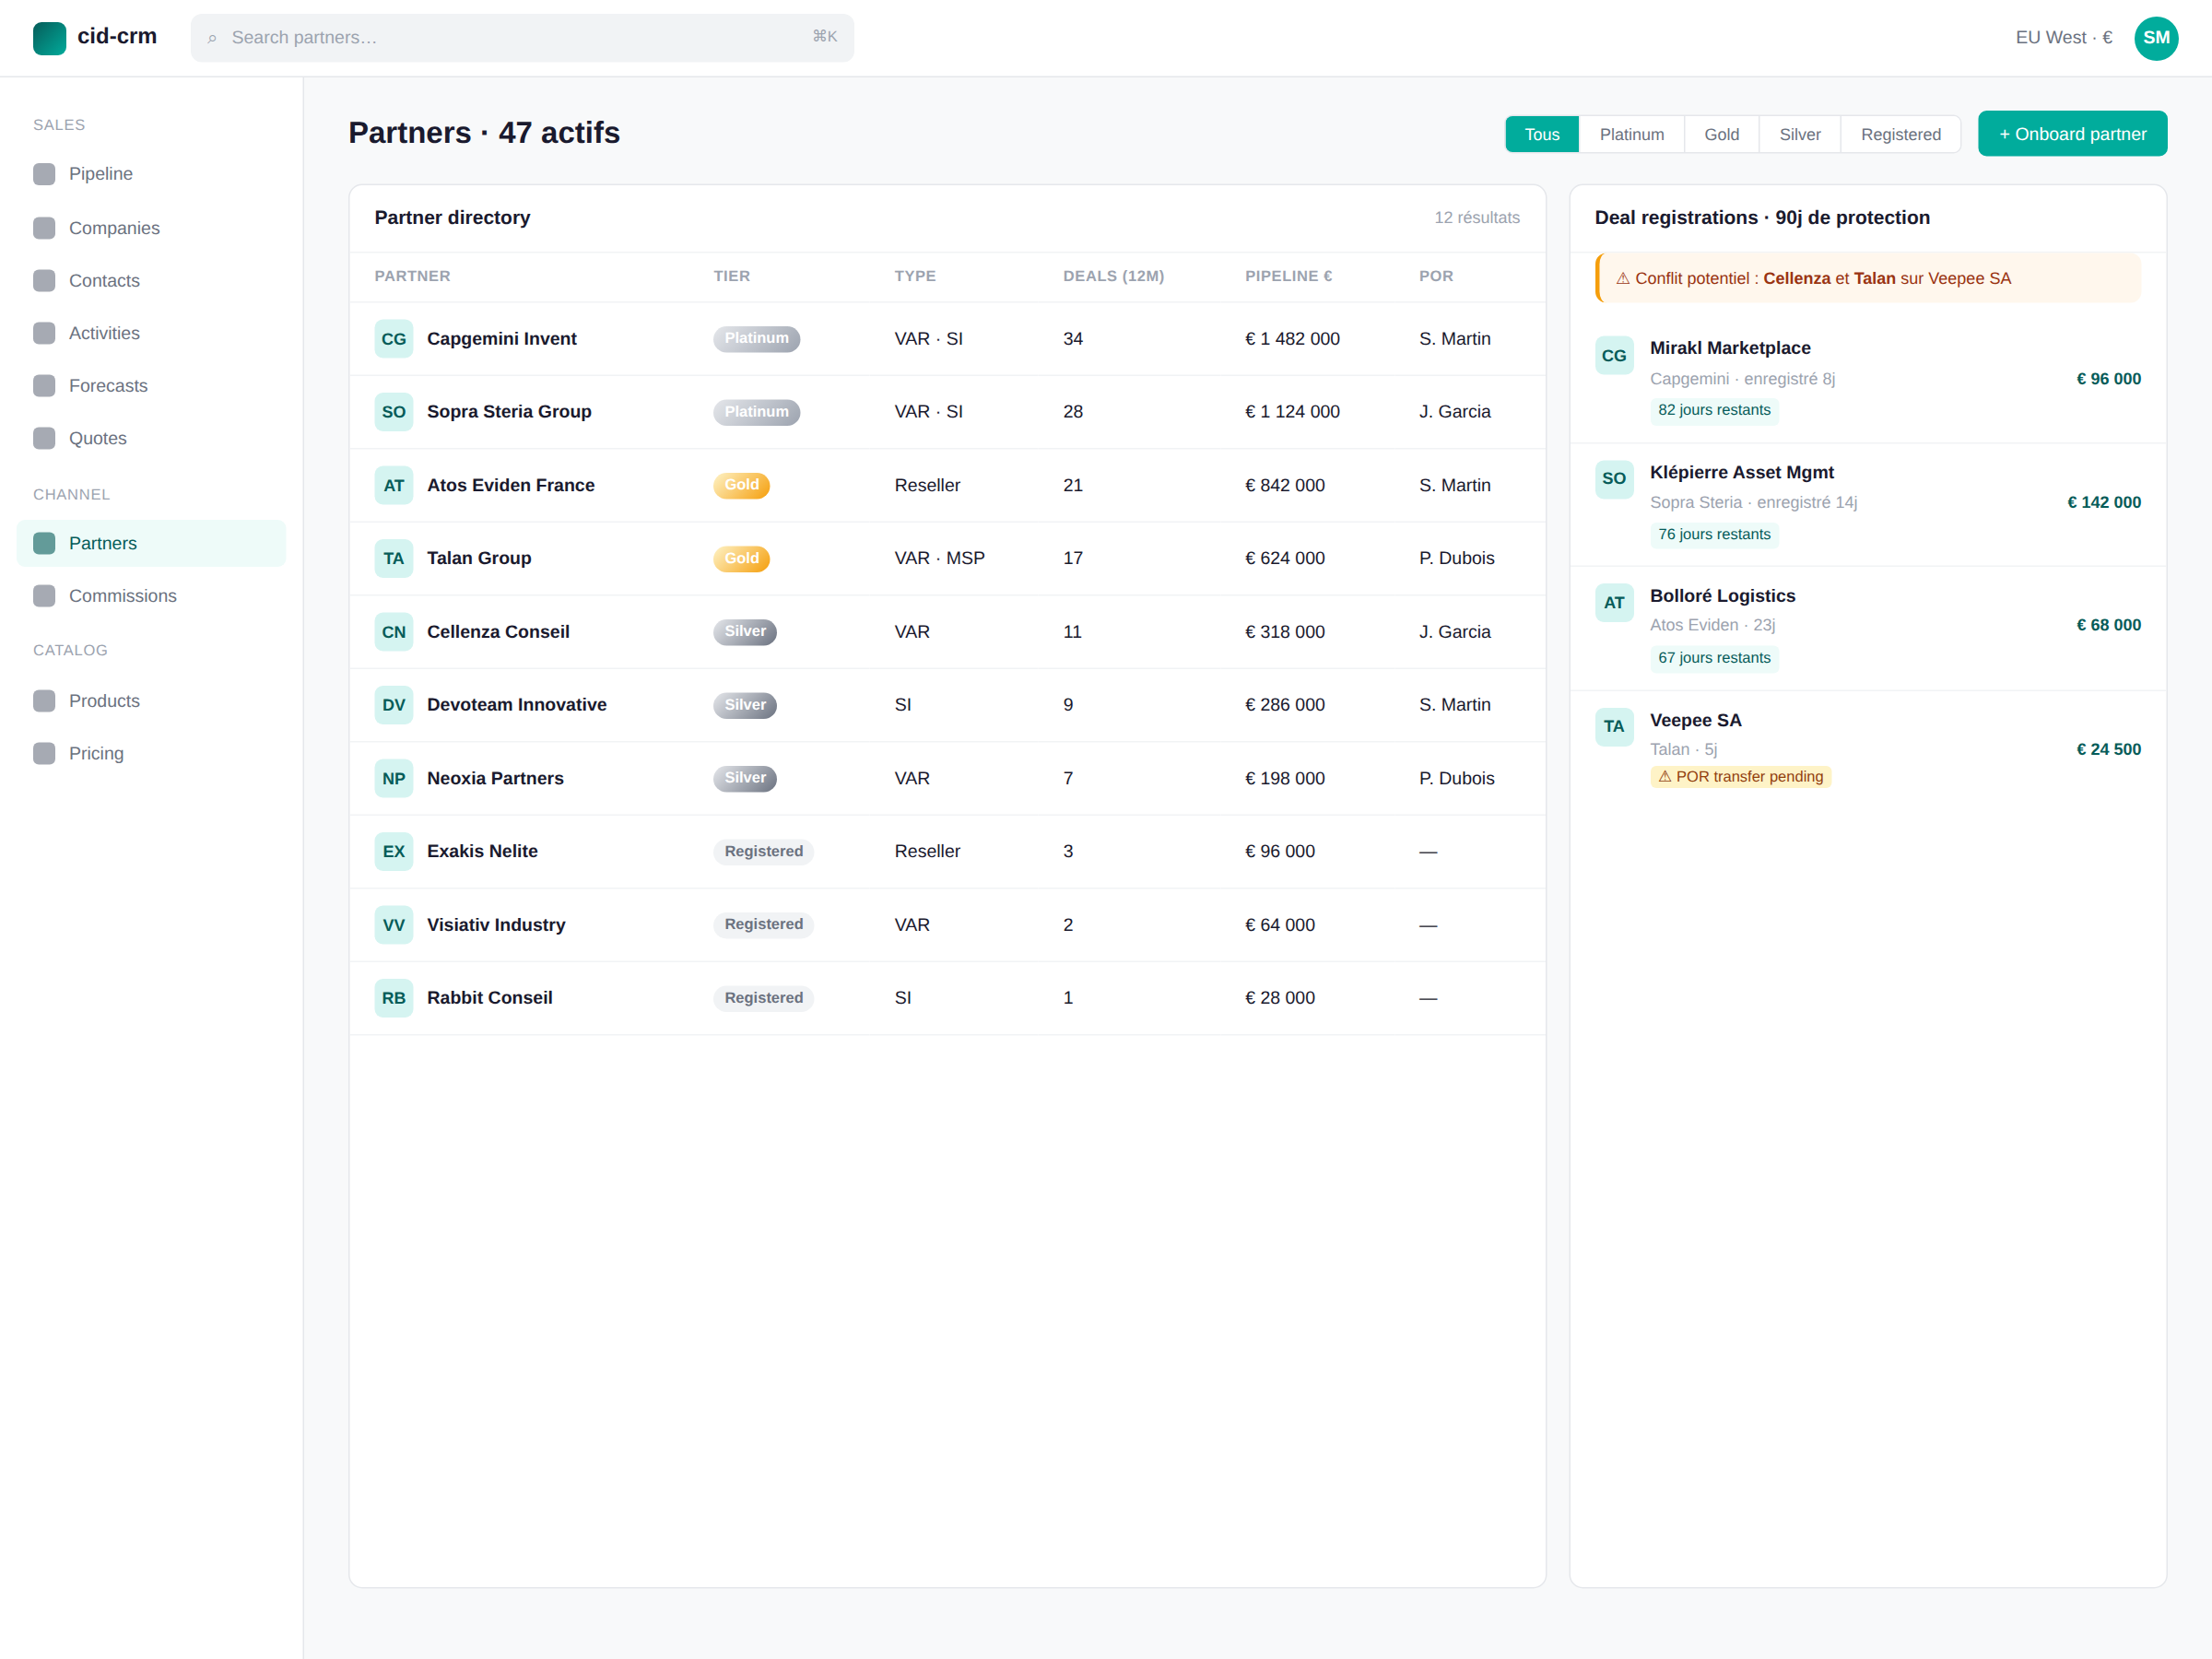Click the Forecasts sidebar icon
The image size is (2212, 1659).
pyautogui.click(x=44, y=386)
